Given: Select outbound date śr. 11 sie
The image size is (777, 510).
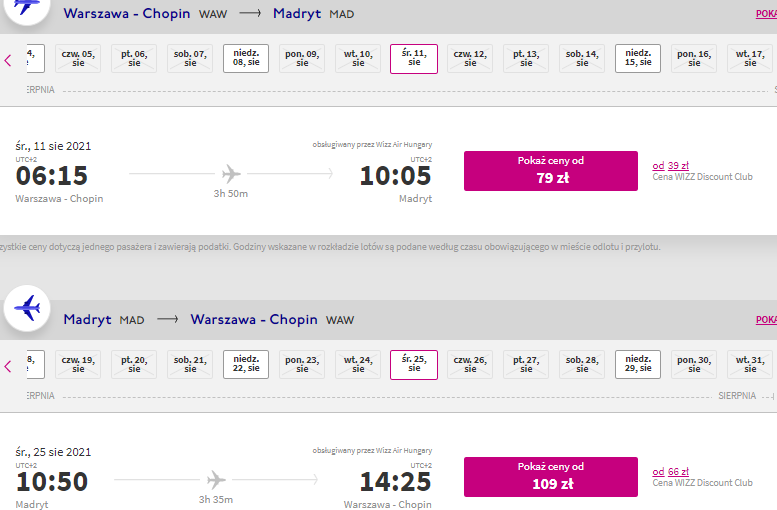Looking at the screenshot, I should click(414, 58).
